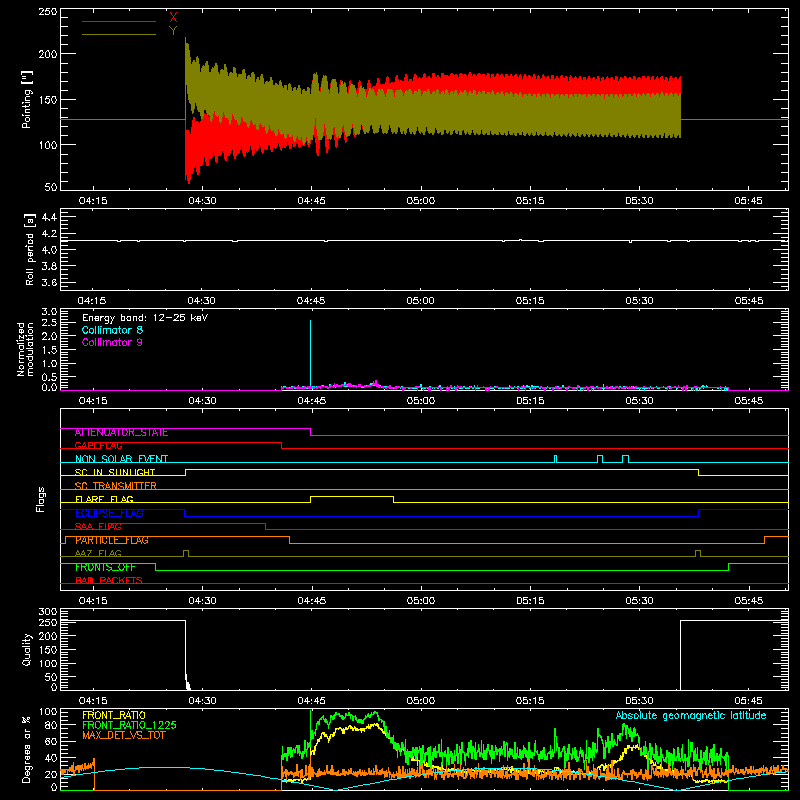
Task: Click the MAX_DET_VS_TOT legend entry
Action: click(x=123, y=735)
